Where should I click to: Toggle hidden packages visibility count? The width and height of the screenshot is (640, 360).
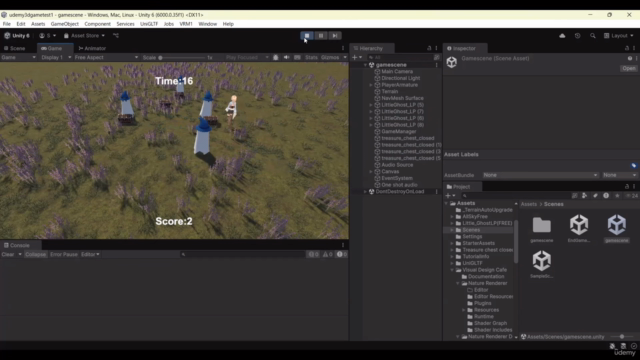[631, 196]
